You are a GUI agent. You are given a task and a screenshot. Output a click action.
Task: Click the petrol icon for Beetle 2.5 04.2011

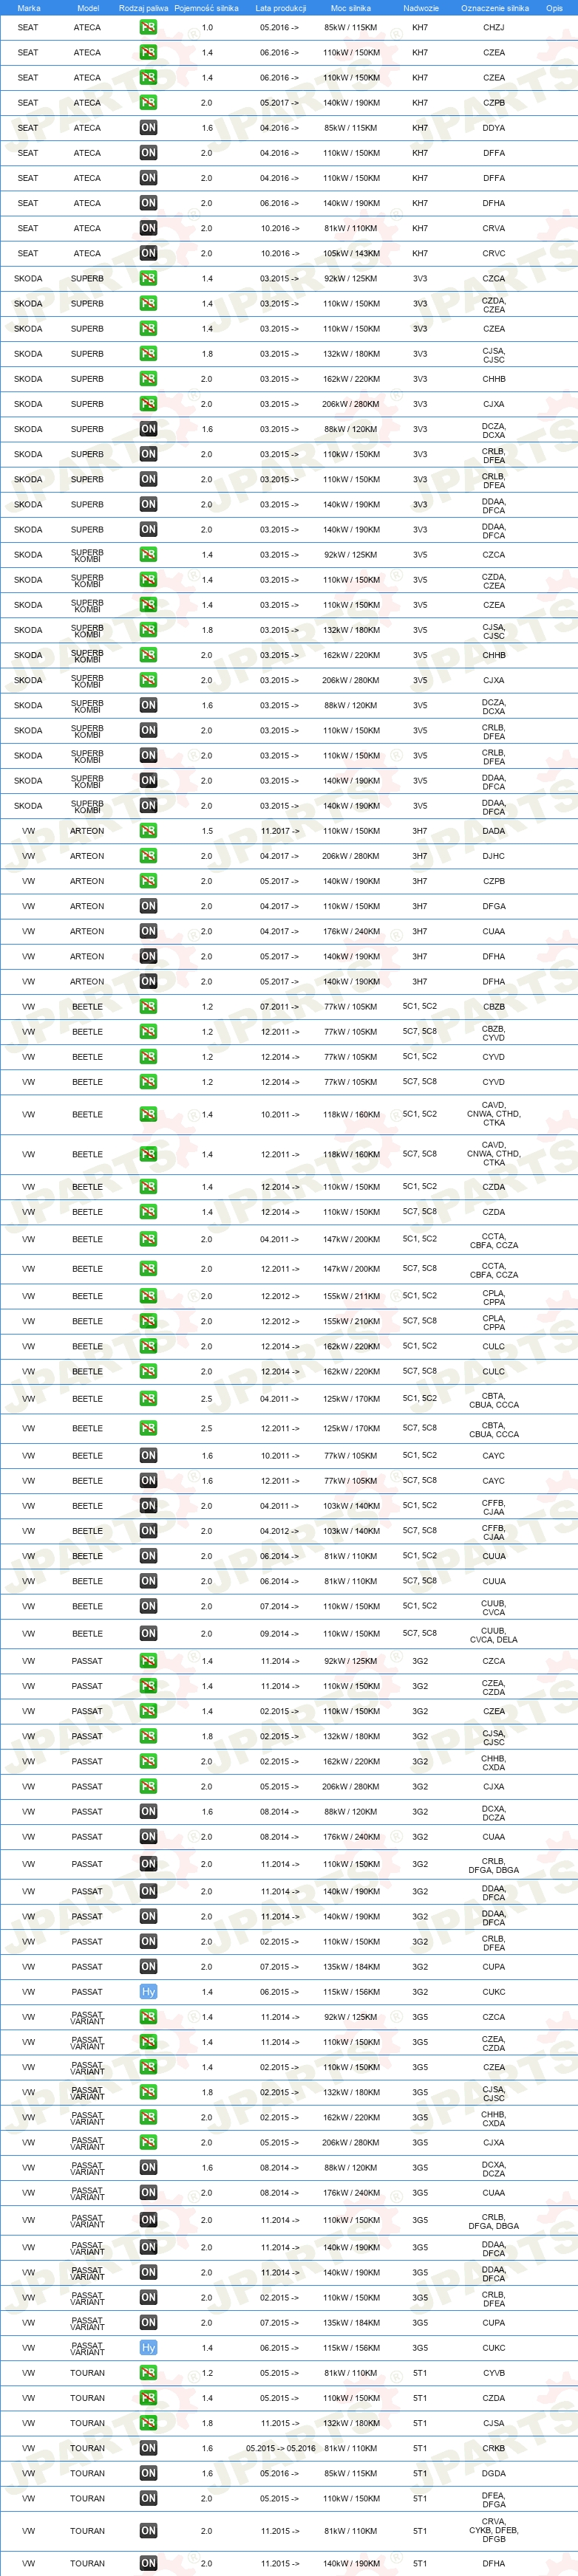point(148,1399)
